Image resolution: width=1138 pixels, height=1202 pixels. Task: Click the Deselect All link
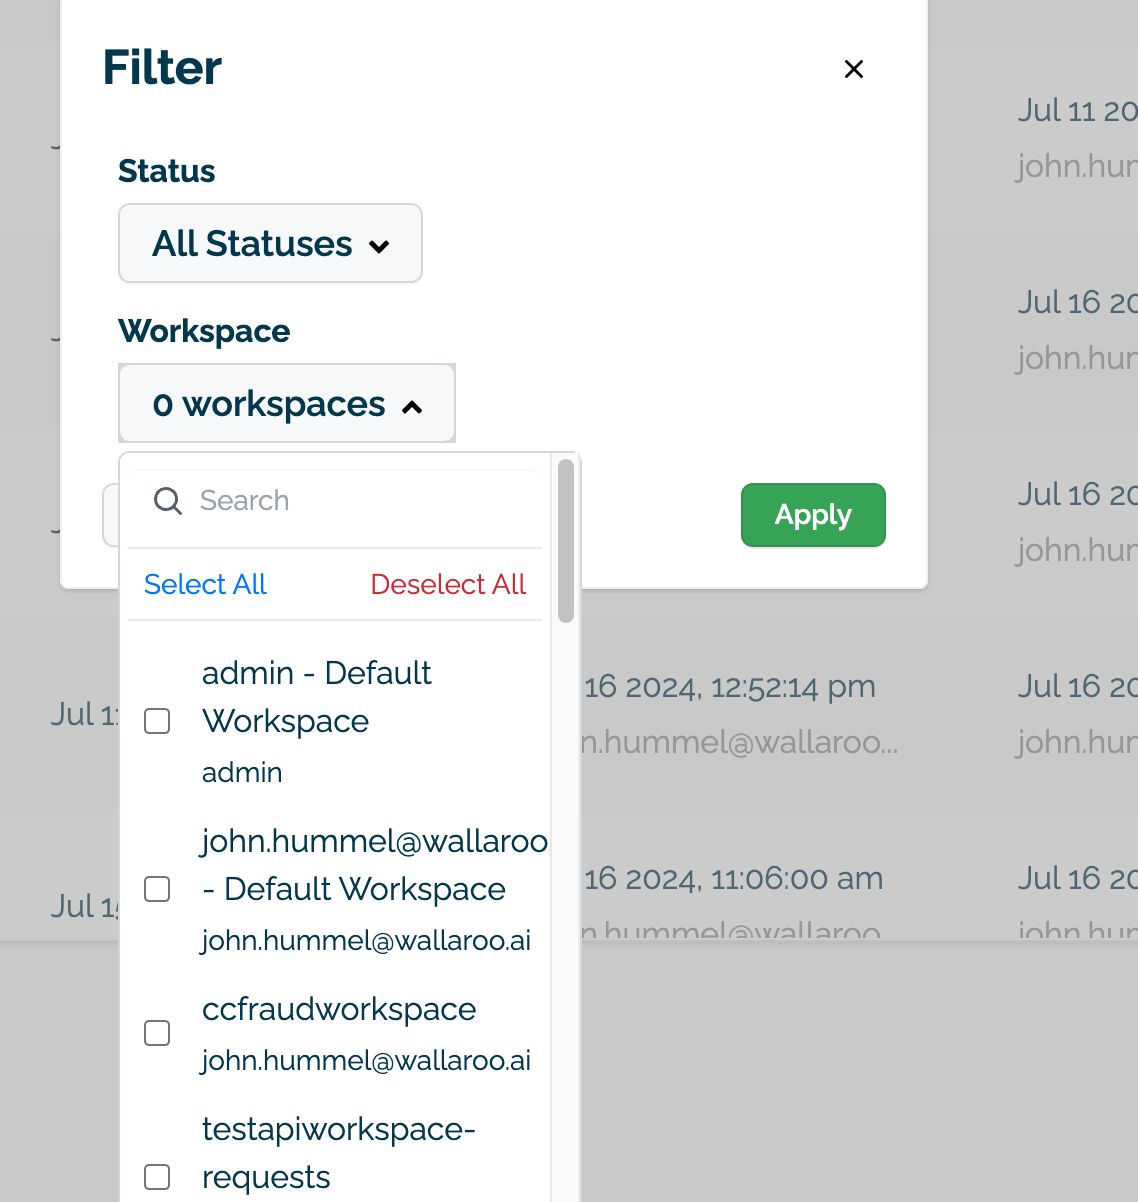(448, 585)
